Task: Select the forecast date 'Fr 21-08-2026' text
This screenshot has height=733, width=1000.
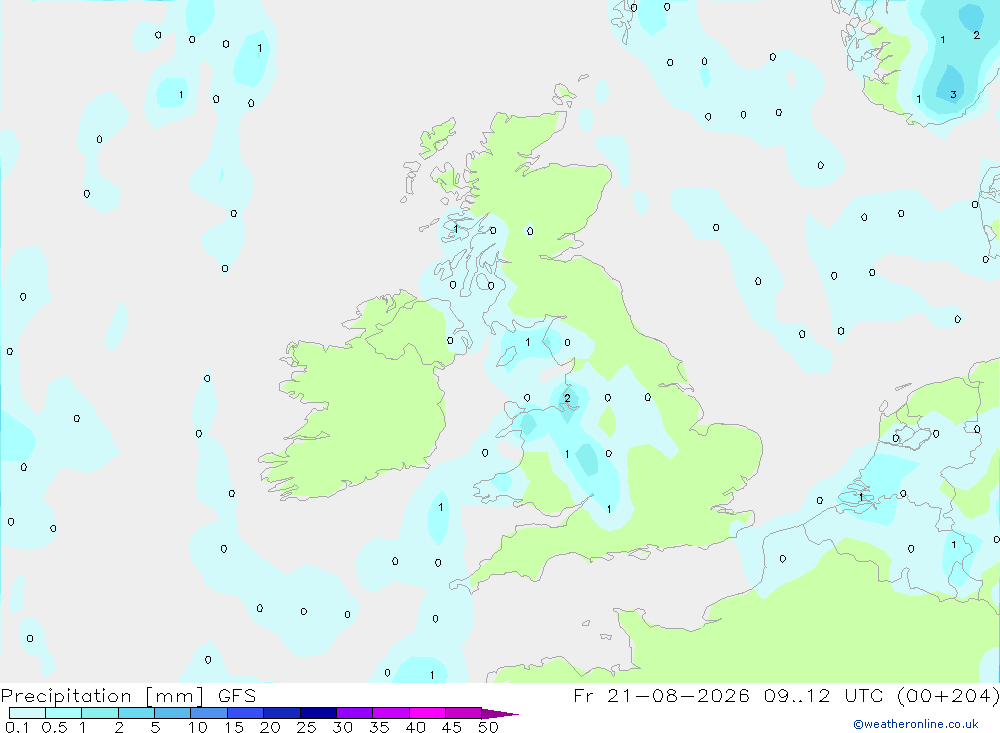Action: [661, 695]
